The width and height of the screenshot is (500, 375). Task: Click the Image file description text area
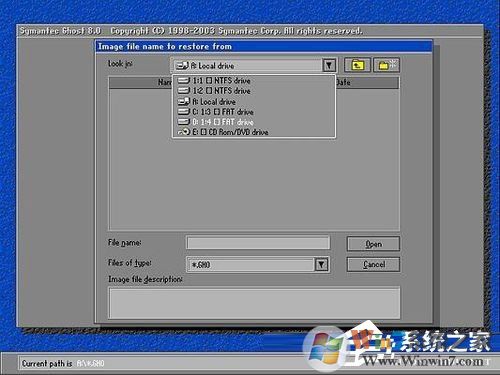click(254, 303)
